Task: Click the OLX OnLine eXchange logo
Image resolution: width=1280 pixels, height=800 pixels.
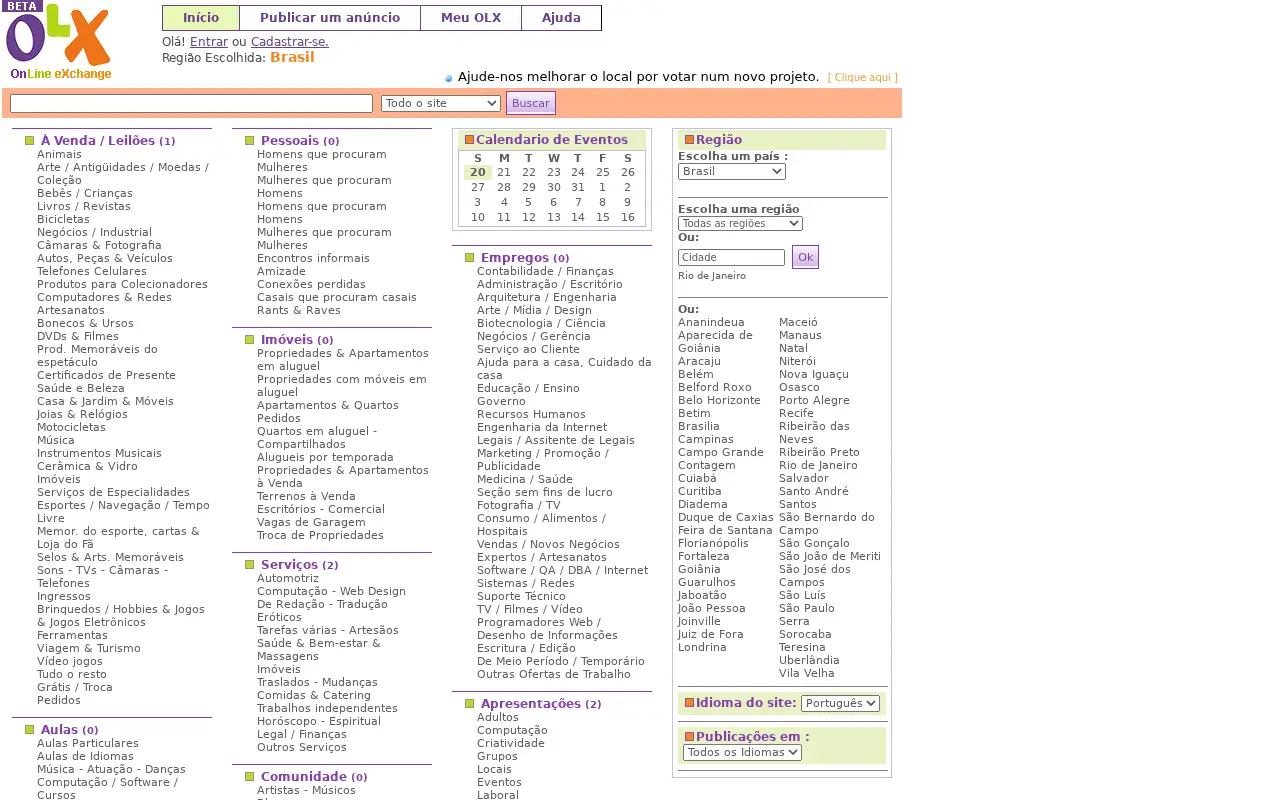Action: pos(58,41)
